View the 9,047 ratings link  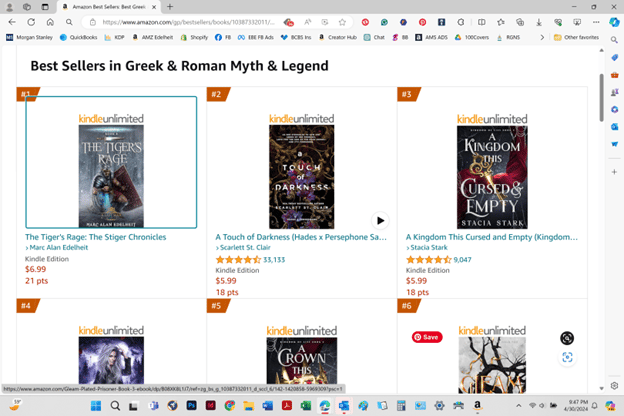[x=462, y=260]
